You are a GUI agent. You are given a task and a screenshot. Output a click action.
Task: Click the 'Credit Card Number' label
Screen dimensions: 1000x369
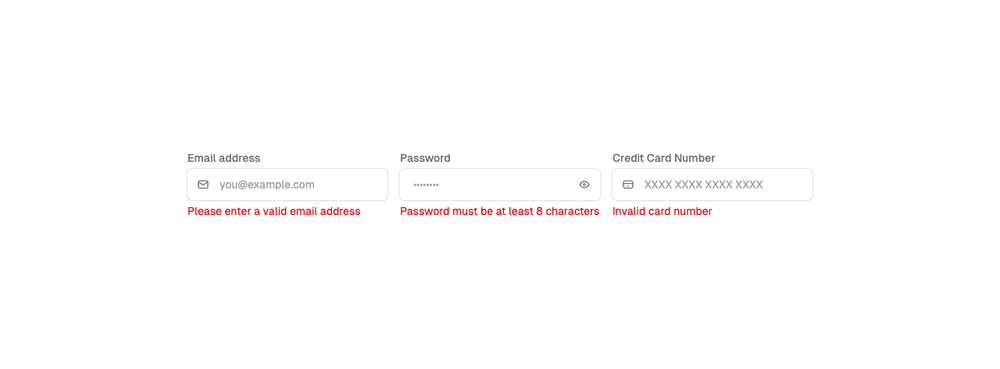pos(664,158)
